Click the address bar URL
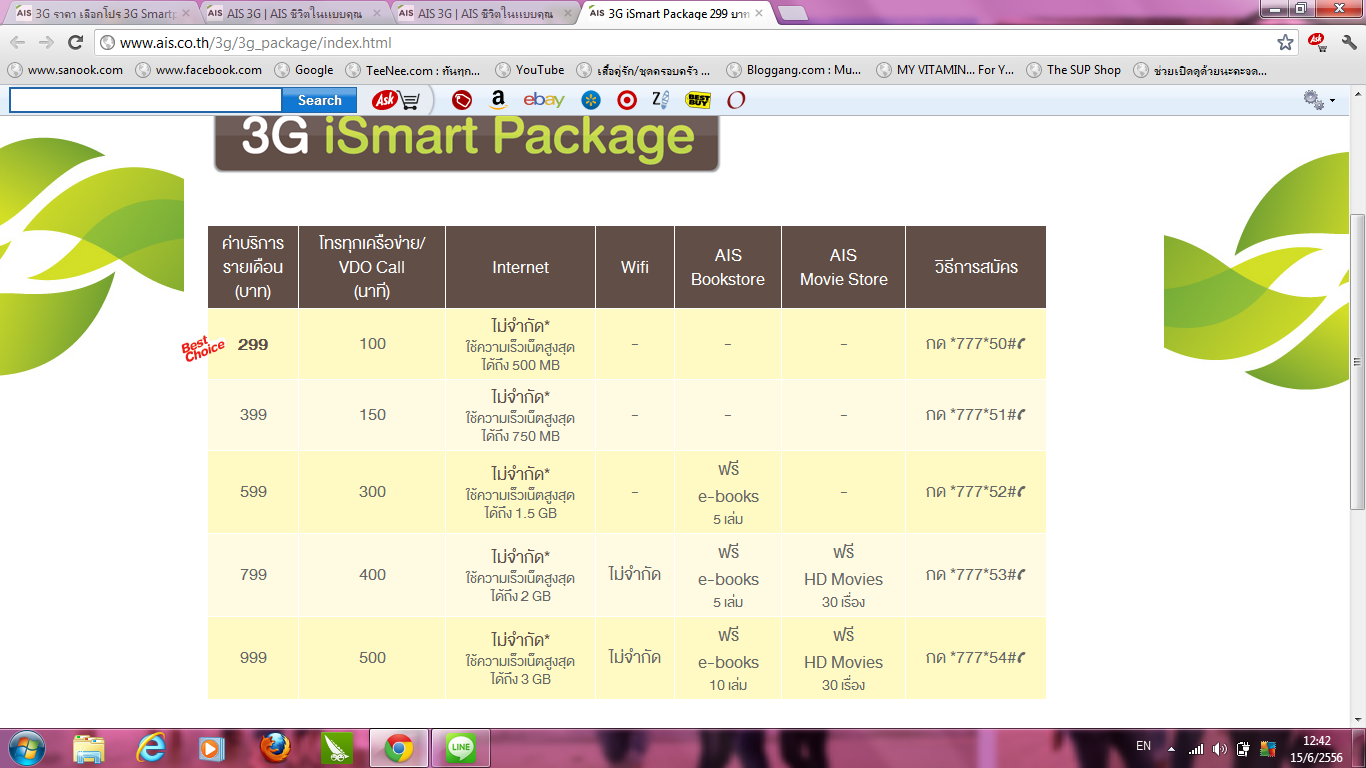1366x768 pixels. [x=256, y=43]
